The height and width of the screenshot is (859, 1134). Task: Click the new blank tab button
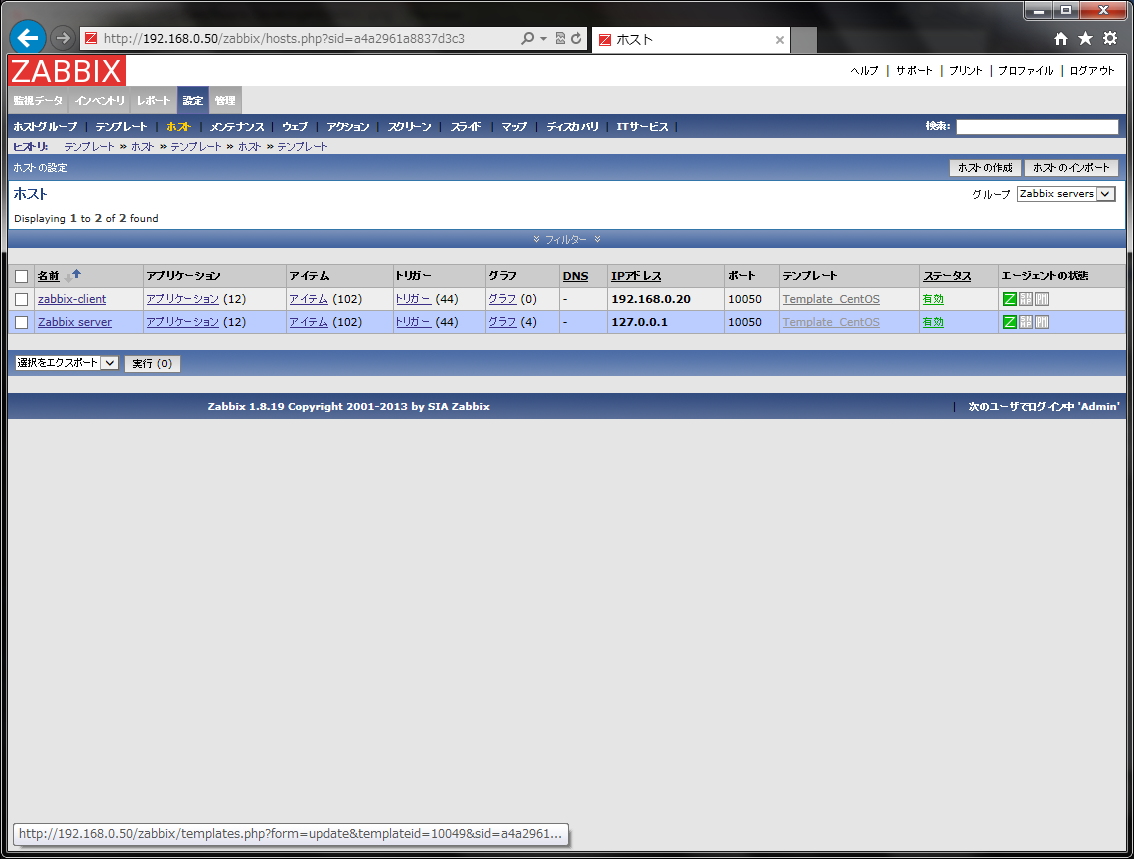click(803, 40)
